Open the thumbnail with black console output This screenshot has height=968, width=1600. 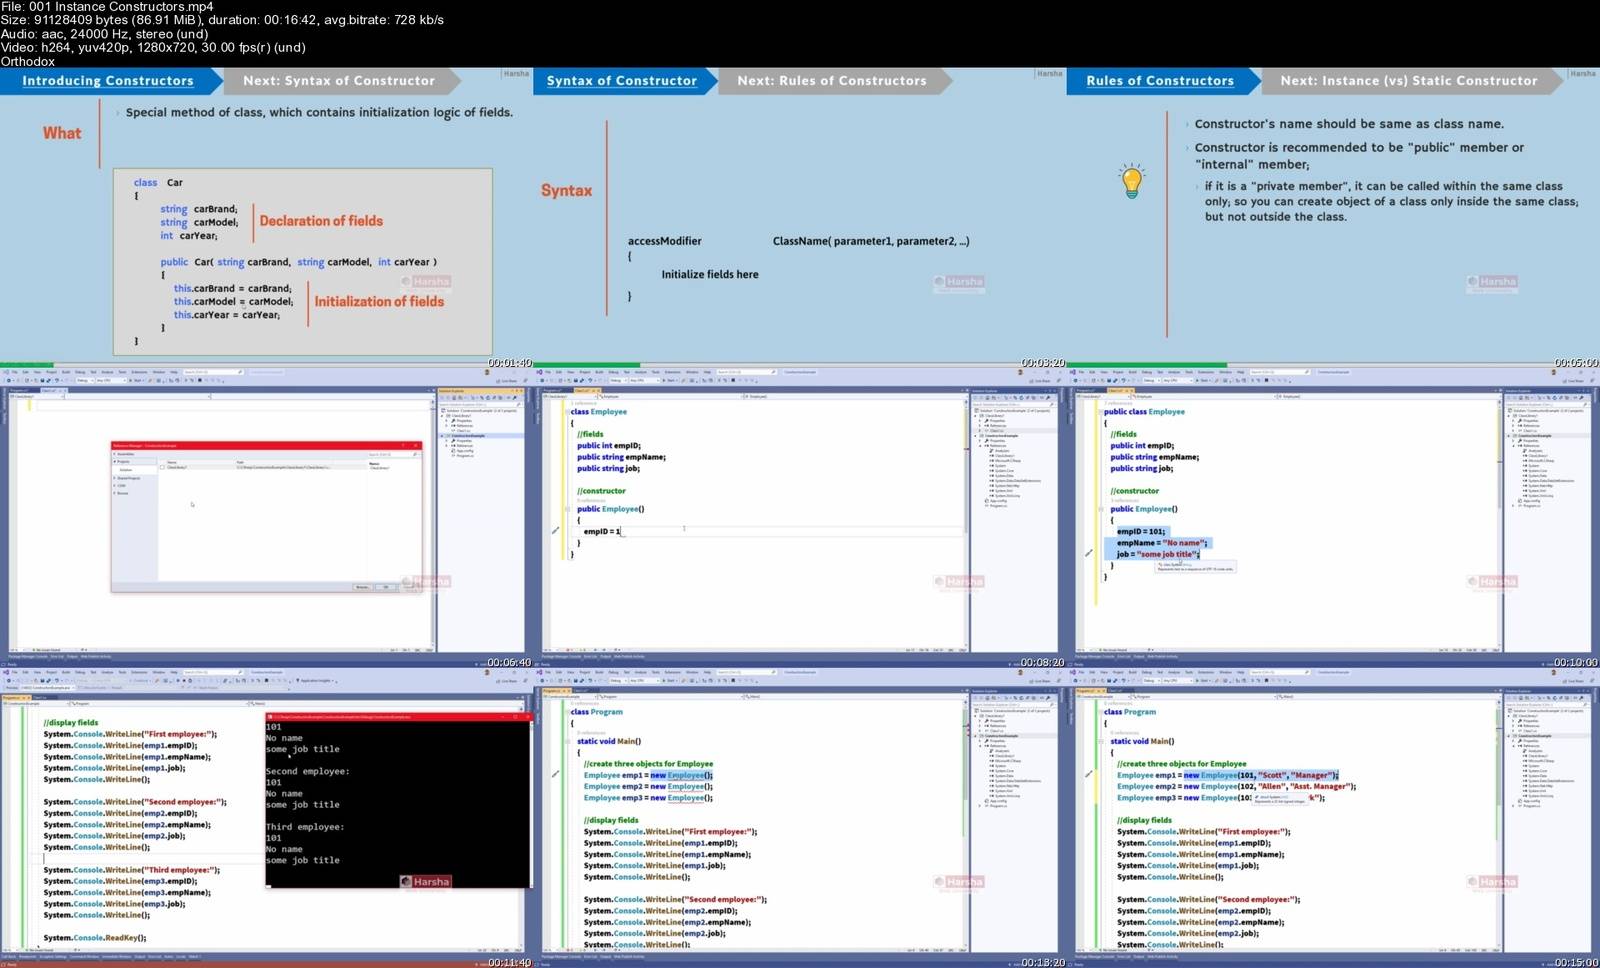[x=266, y=818]
